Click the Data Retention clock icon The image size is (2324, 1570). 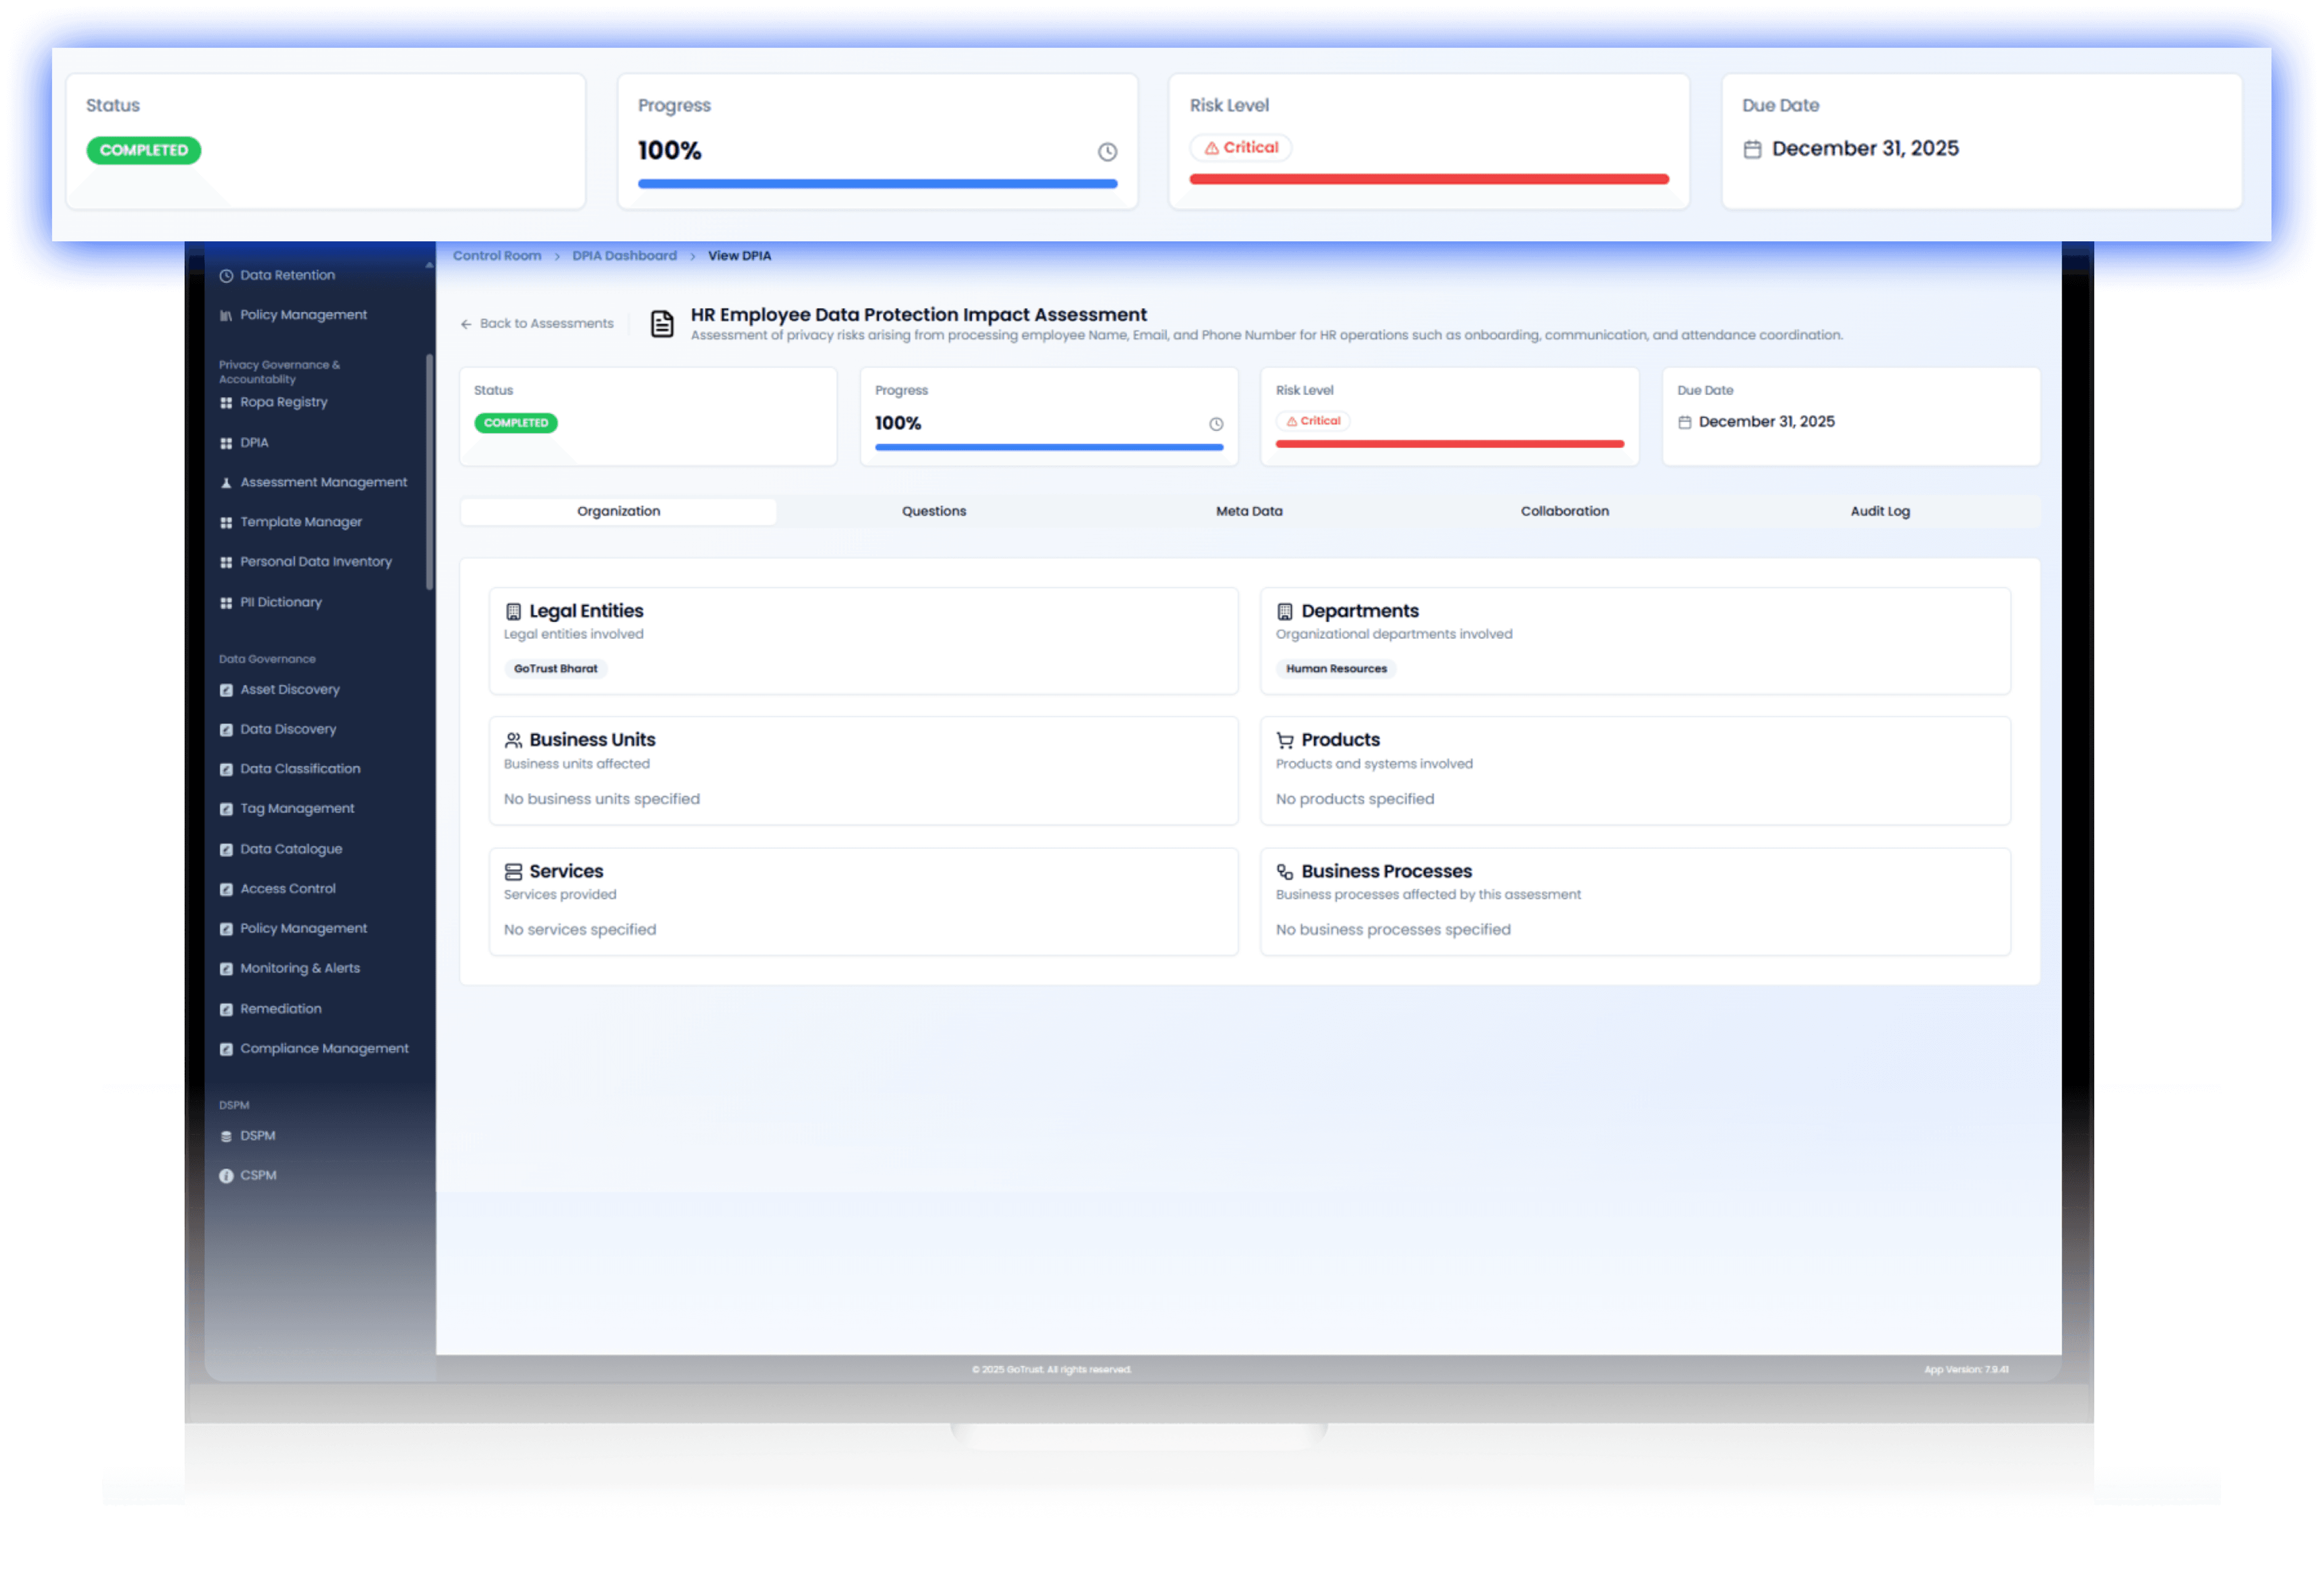pos(226,276)
